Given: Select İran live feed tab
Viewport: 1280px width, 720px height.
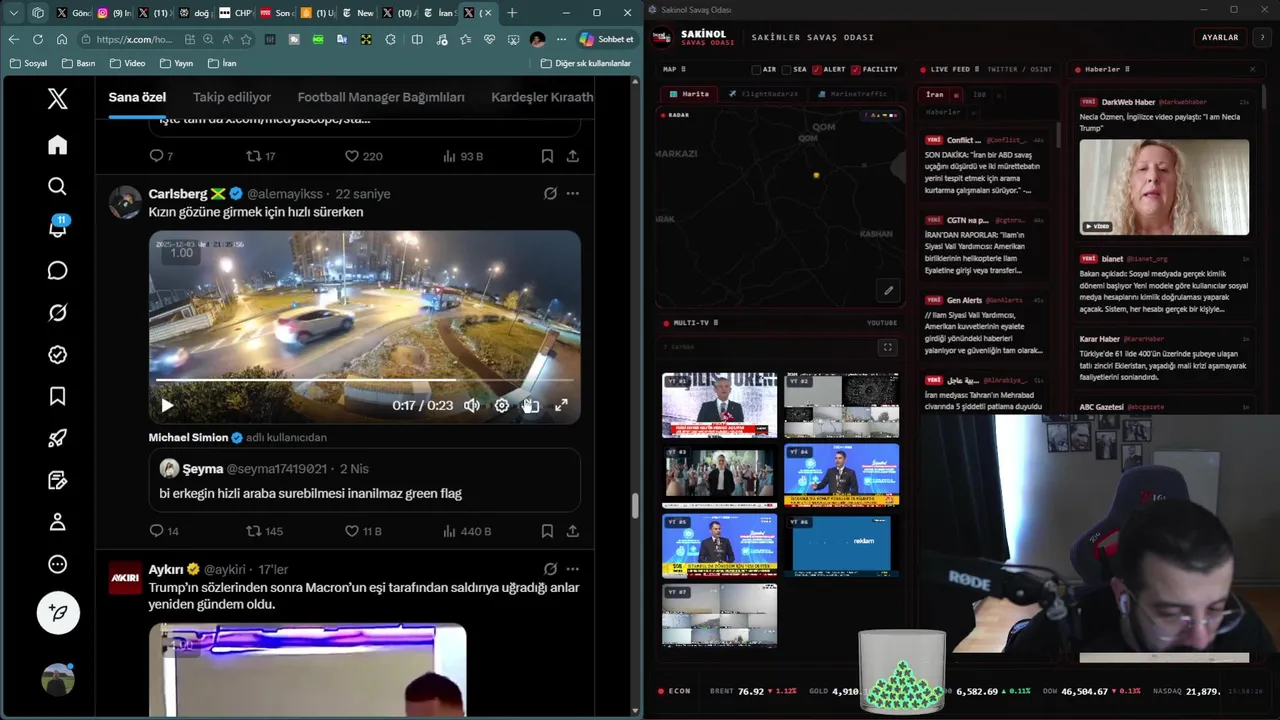Looking at the screenshot, I should click(x=935, y=95).
